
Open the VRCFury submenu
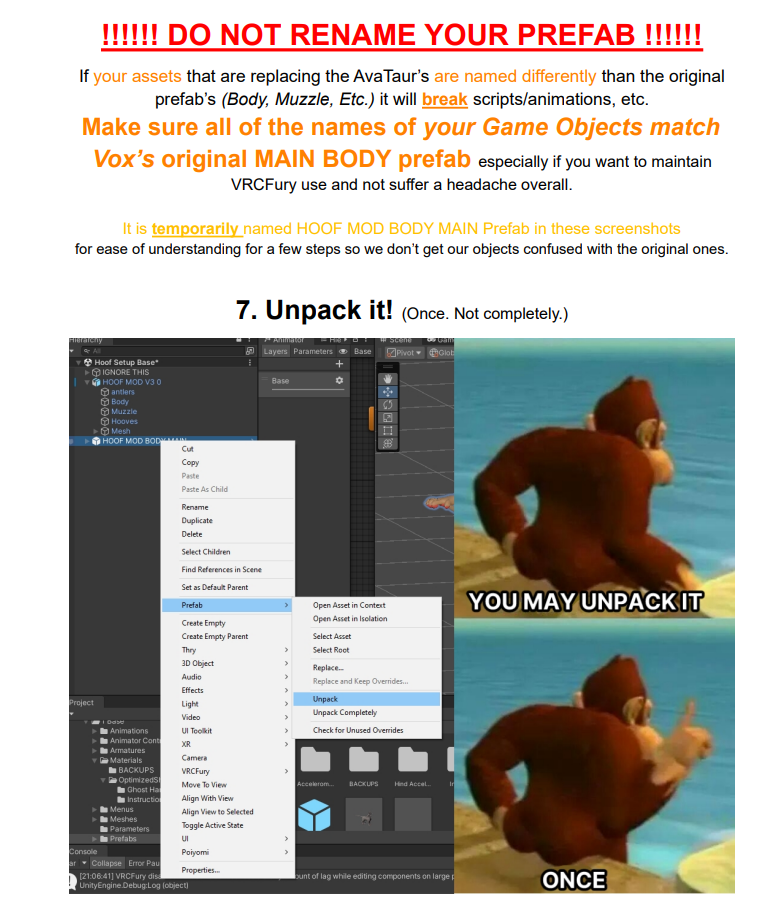[x=228, y=771]
